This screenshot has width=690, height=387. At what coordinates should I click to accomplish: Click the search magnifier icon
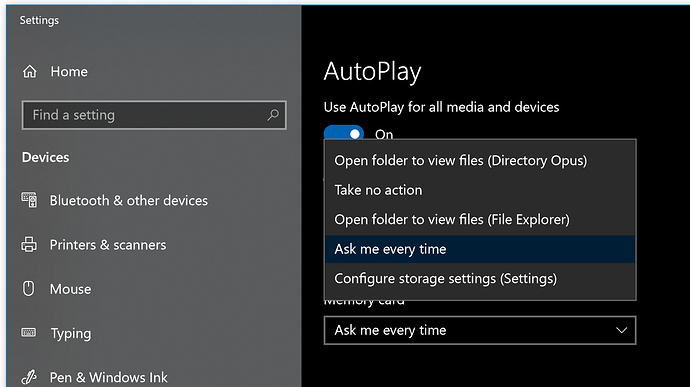coord(273,115)
